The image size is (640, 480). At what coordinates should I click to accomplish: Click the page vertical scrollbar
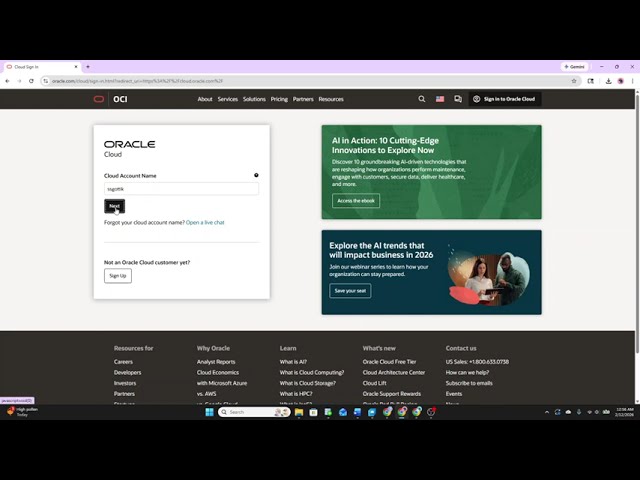637,222
